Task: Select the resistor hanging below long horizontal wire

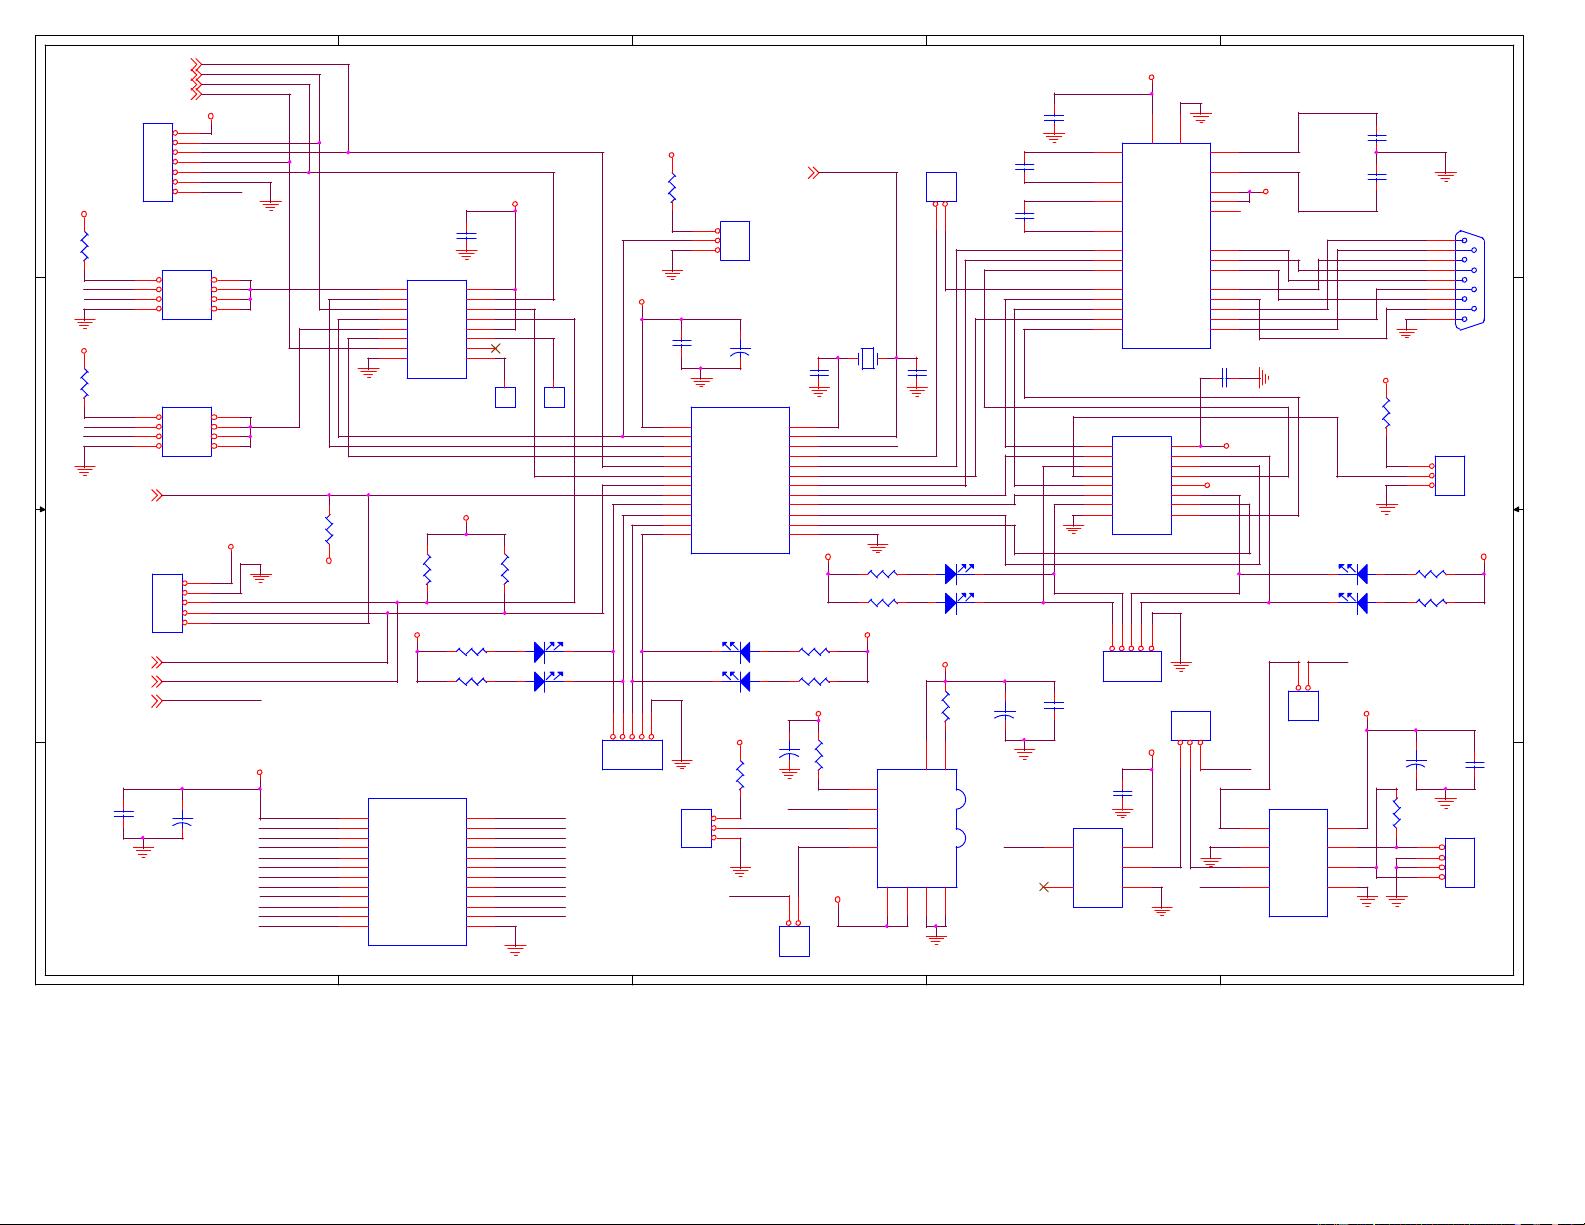Action: 328,530
